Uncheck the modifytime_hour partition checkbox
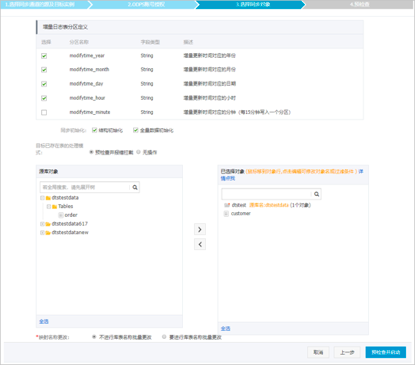This screenshot has height=365, width=415. point(44,98)
